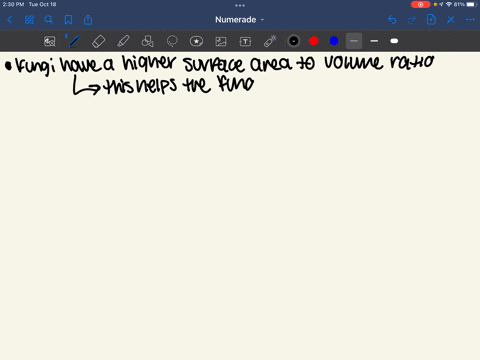Tap the screen recording indicator
480x360 pixels.
point(420,5)
